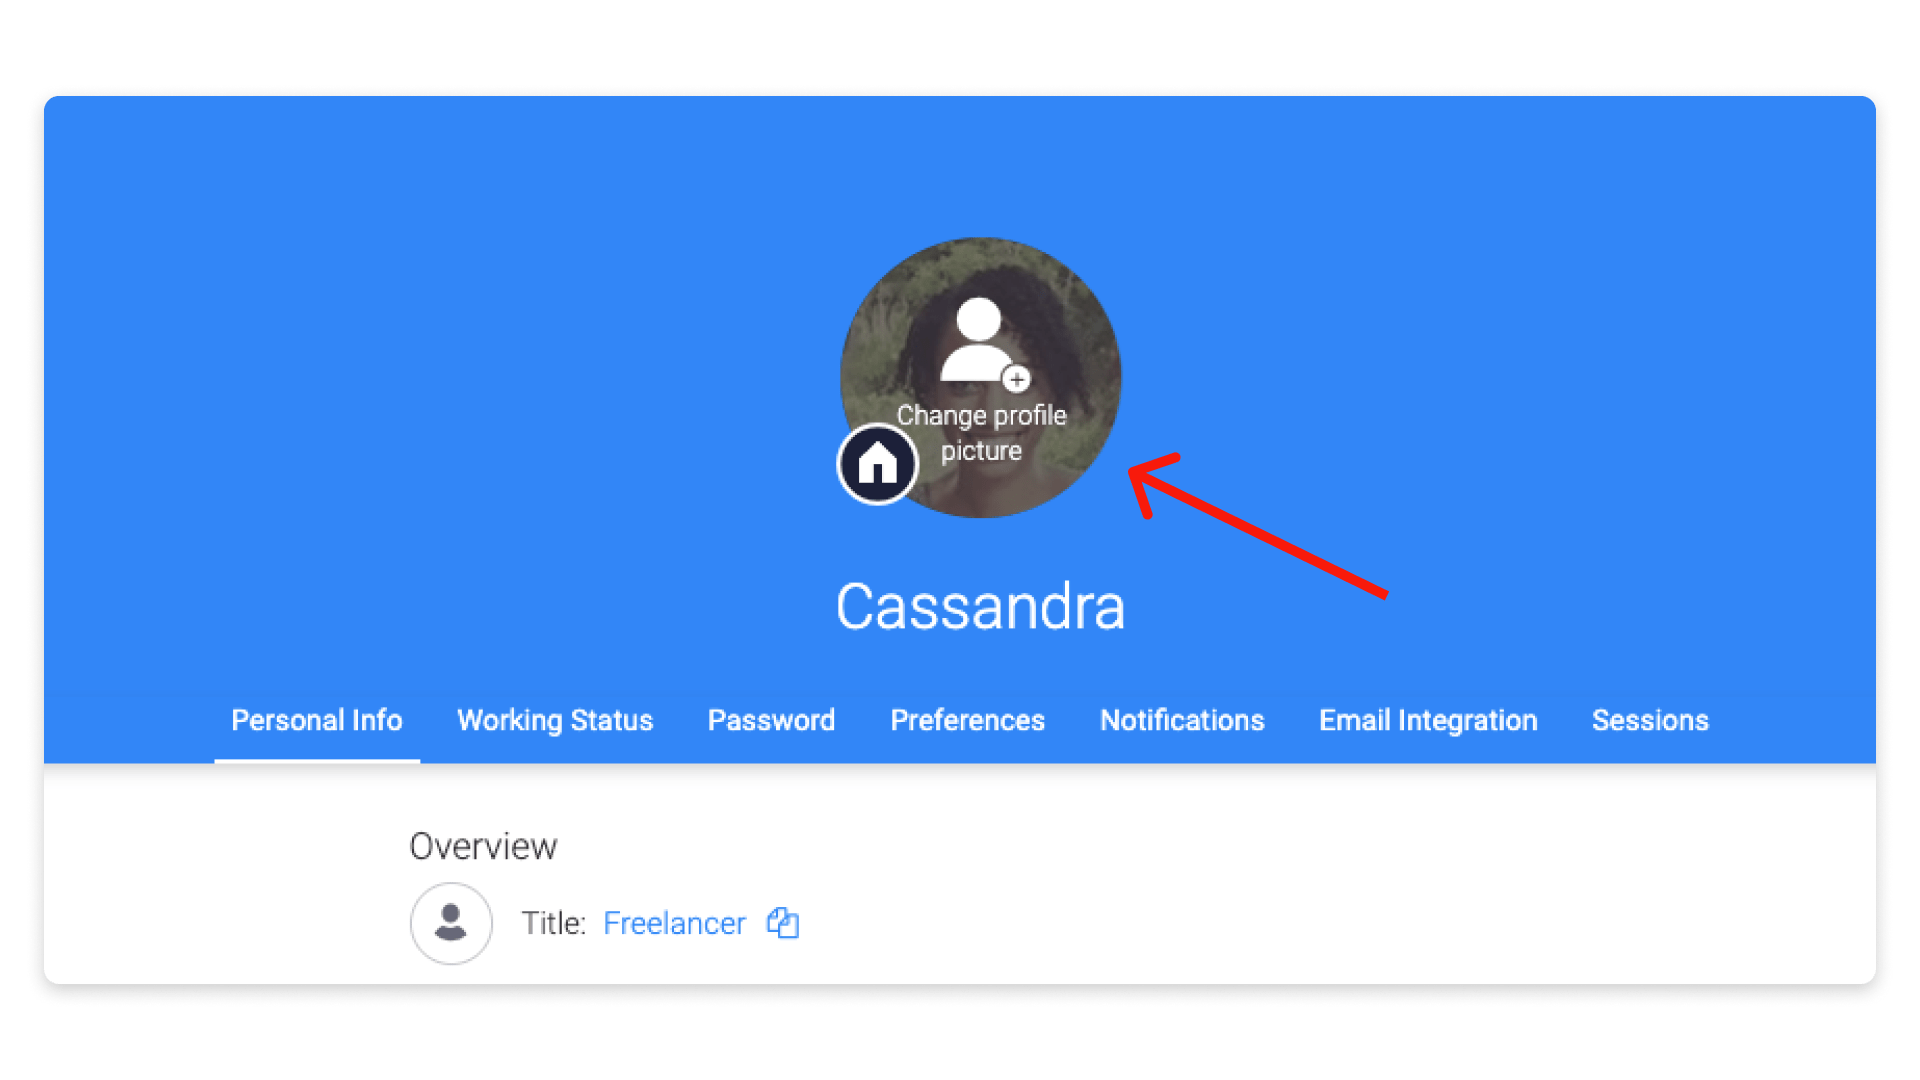Click the copy icon next to Freelancer
This screenshot has width=1920, height=1080.
pos(783,922)
